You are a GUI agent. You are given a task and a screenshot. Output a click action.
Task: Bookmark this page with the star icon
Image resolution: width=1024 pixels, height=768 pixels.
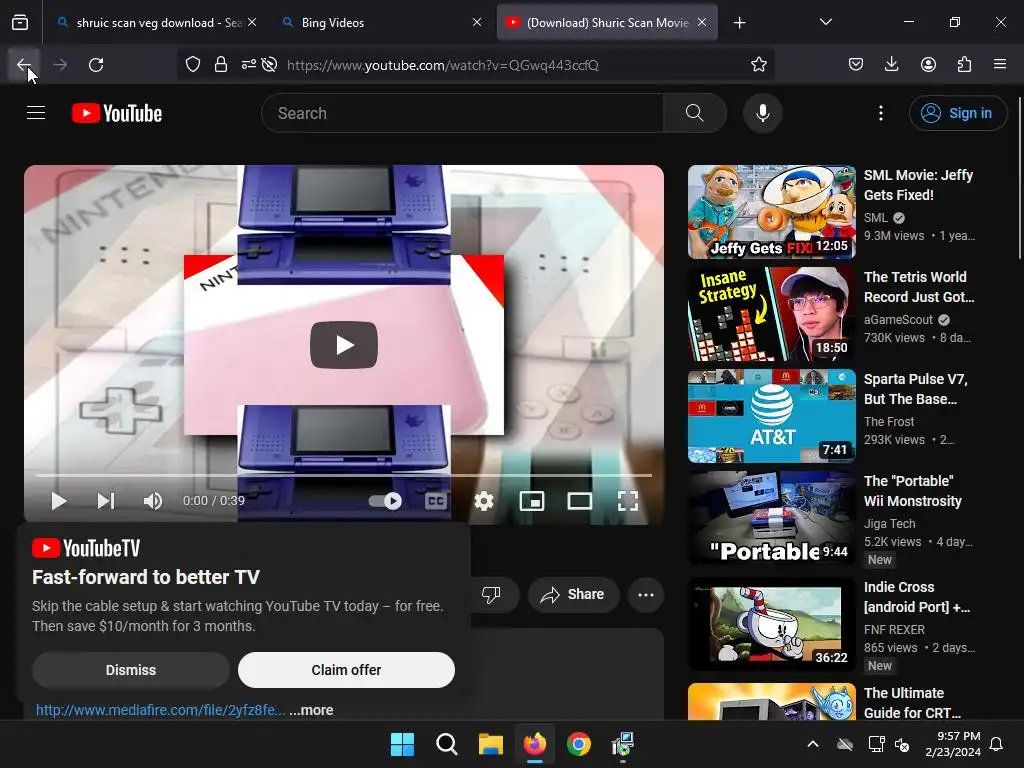click(758, 65)
